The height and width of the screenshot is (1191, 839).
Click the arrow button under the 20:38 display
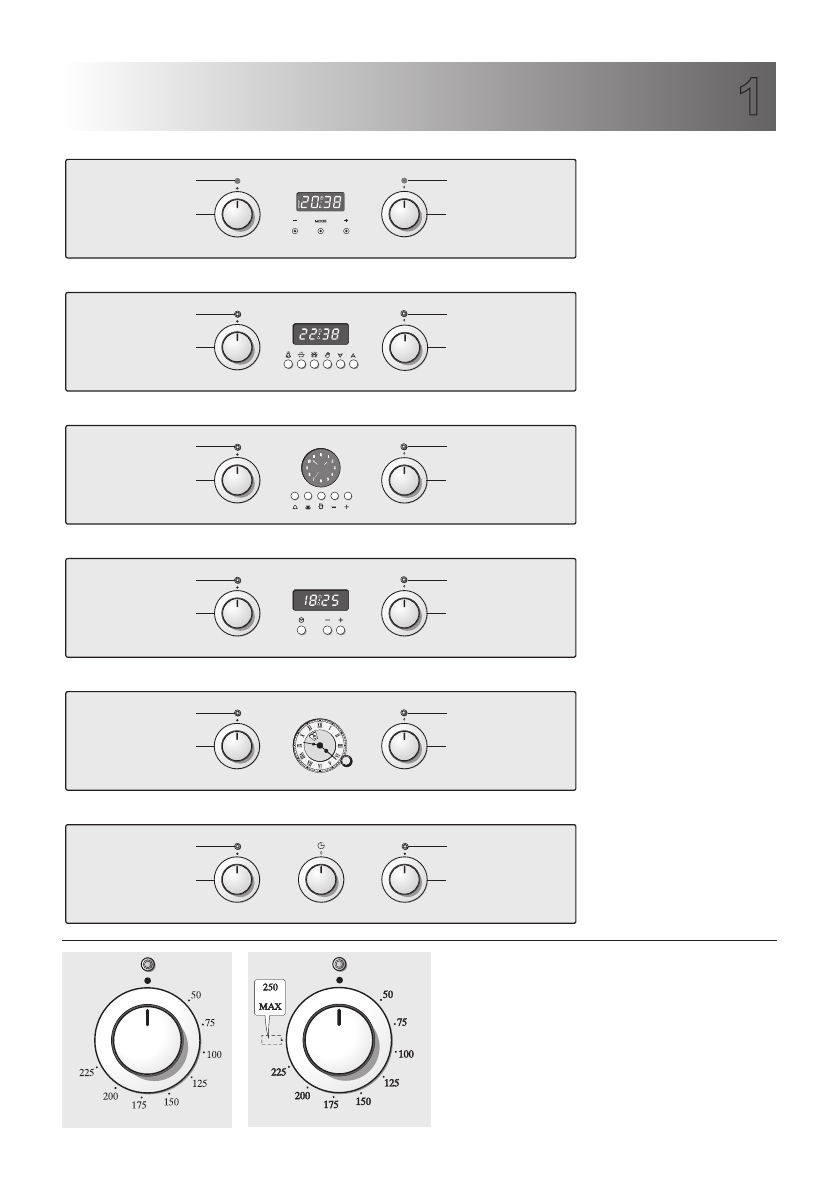click(346, 231)
